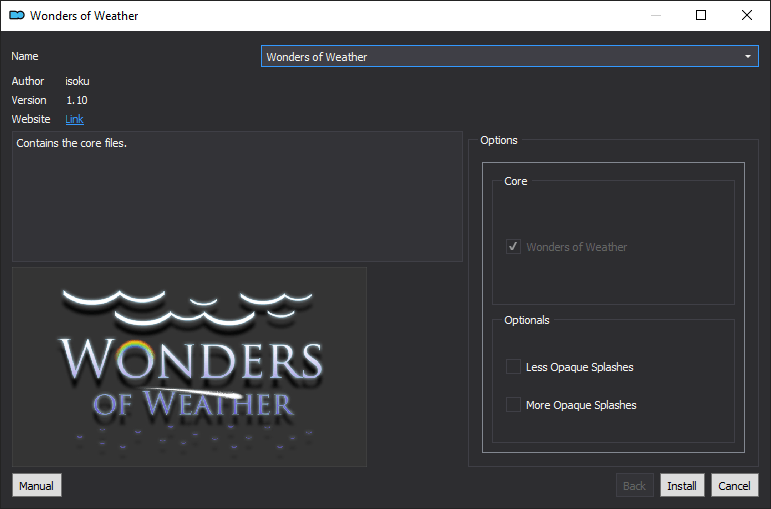Click the app icon in title bar
The width and height of the screenshot is (771, 509).
pyautogui.click(x=17, y=15)
